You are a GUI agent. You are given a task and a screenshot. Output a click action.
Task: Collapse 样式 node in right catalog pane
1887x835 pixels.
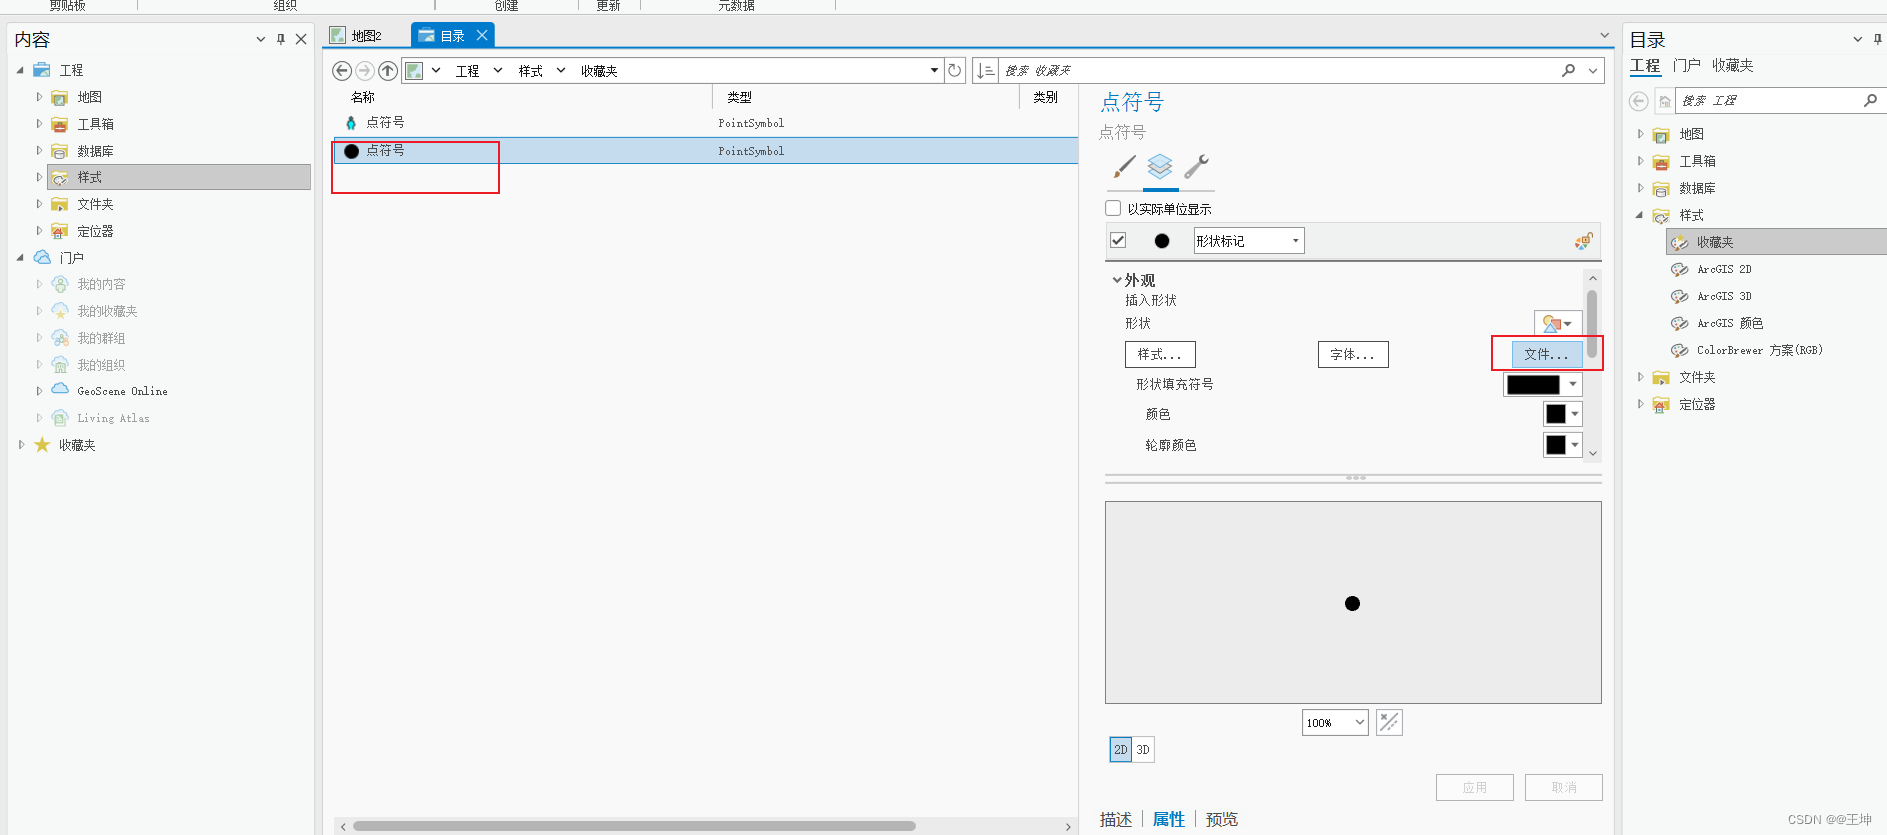(1639, 215)
